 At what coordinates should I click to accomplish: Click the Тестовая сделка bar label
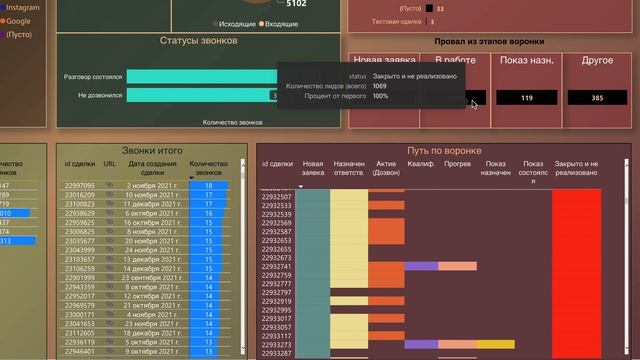(x=396, y=22)
